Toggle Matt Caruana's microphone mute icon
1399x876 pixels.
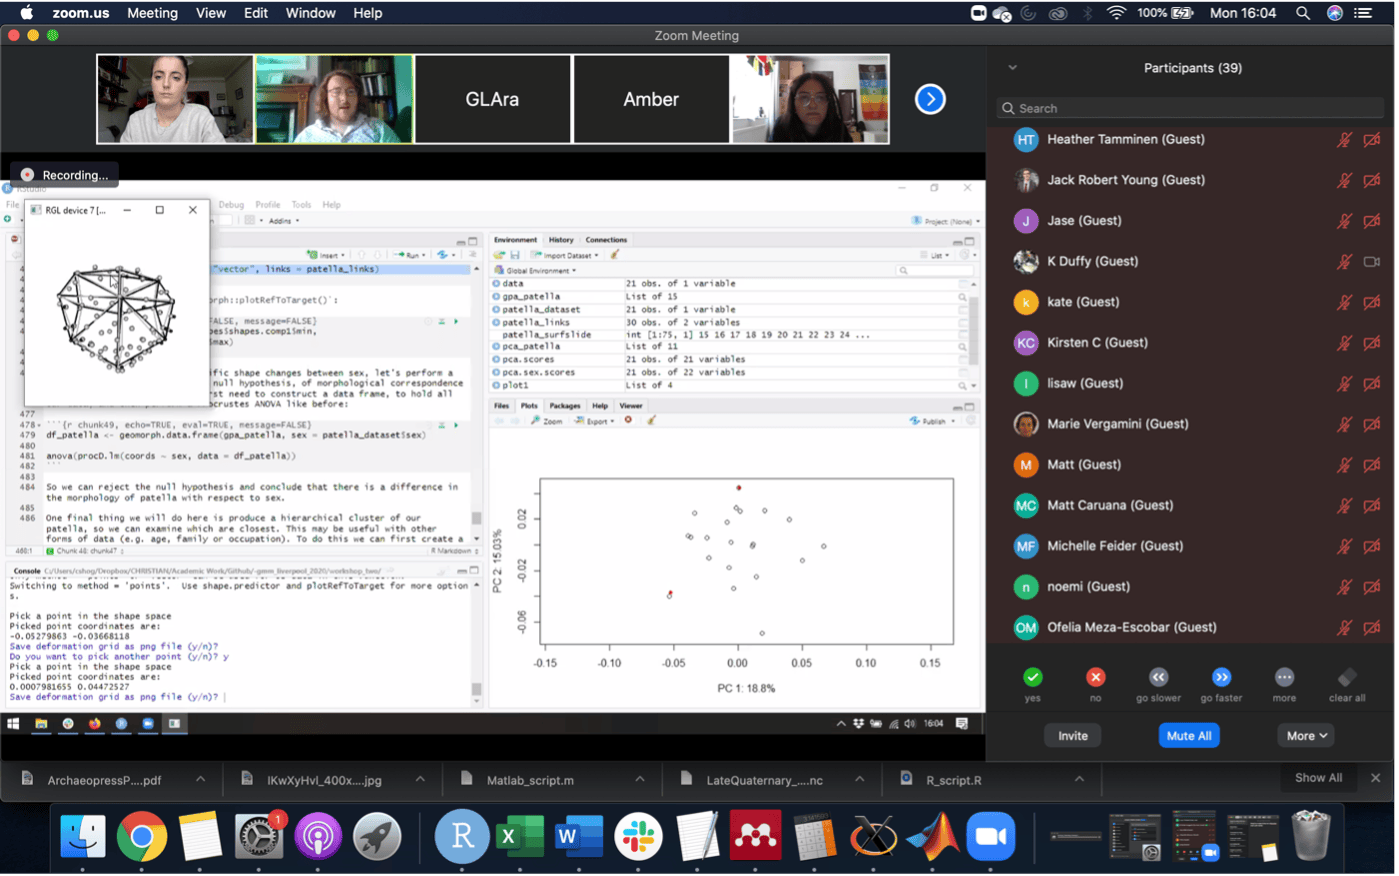click(1345, 506)
